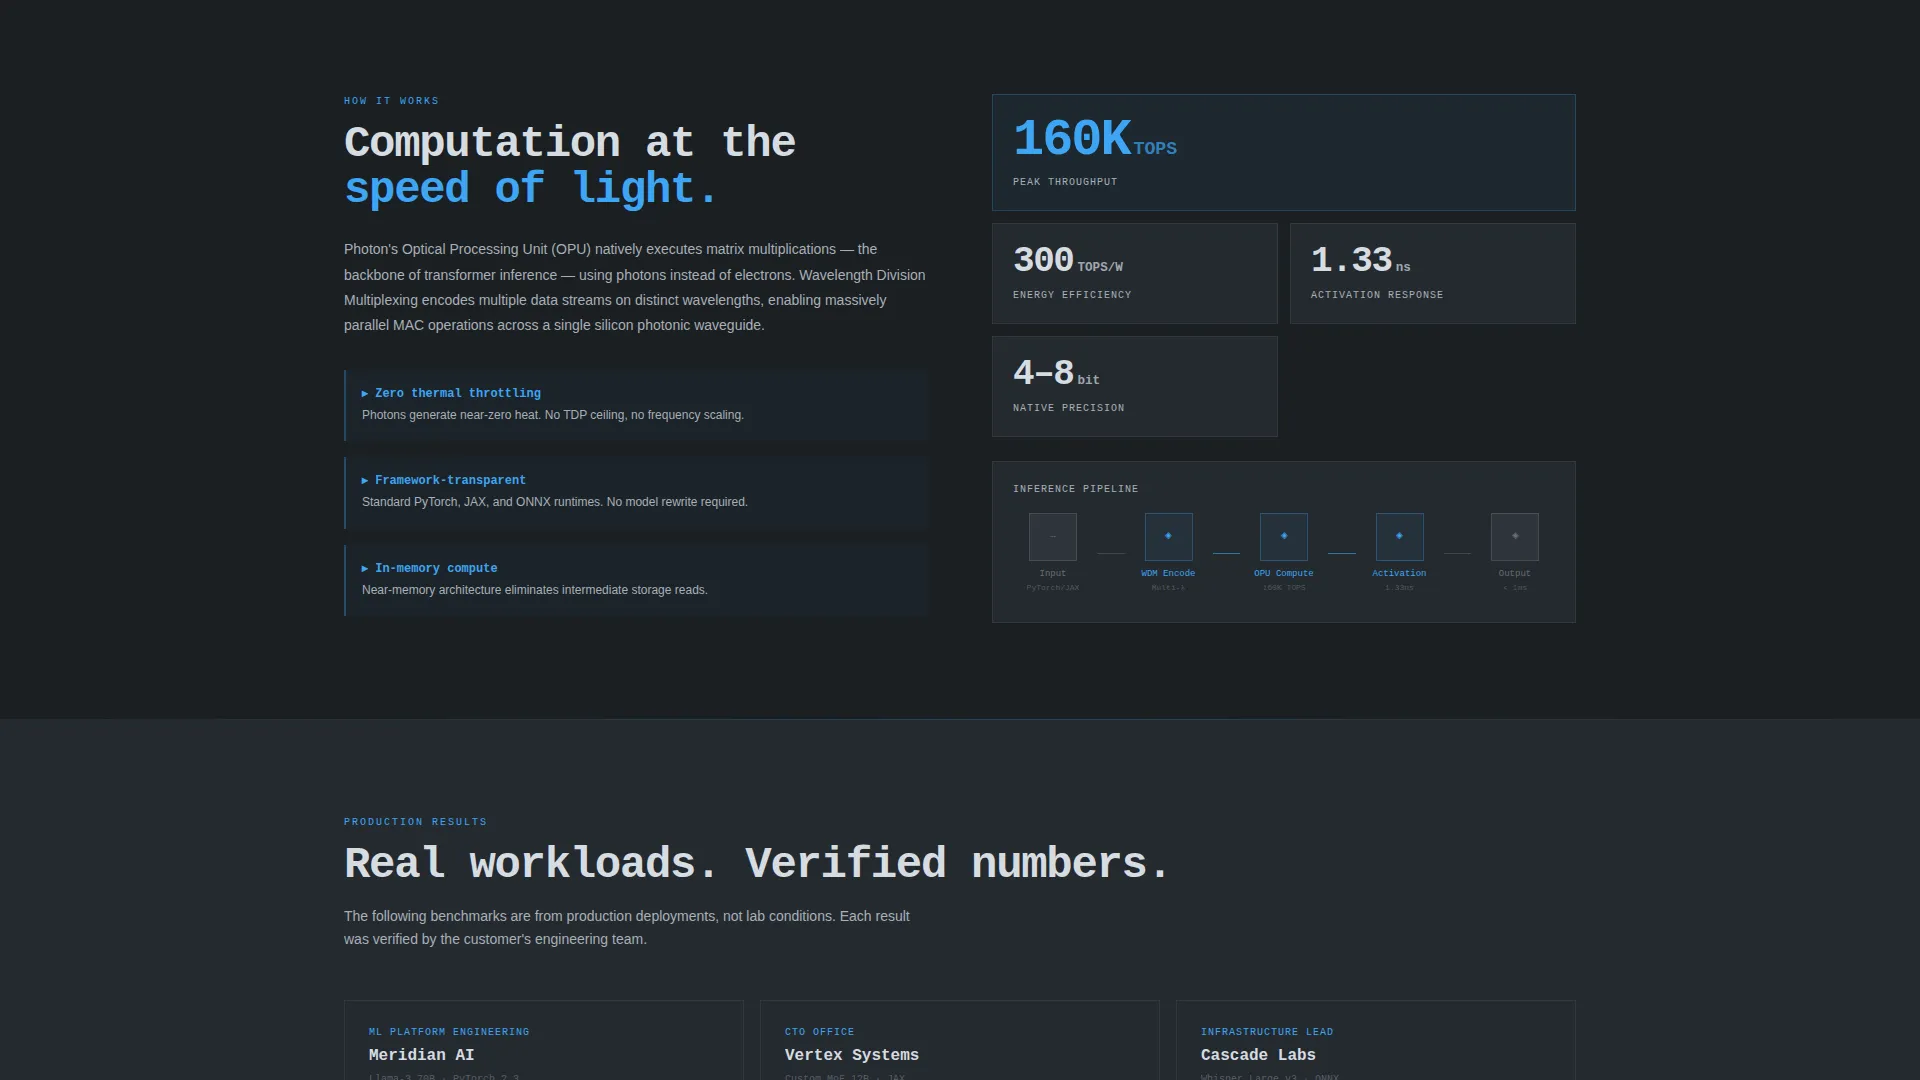1920x1080 pixels.
Task: Click the 'WDM Encode' stage label
Action: point(1168,573)
